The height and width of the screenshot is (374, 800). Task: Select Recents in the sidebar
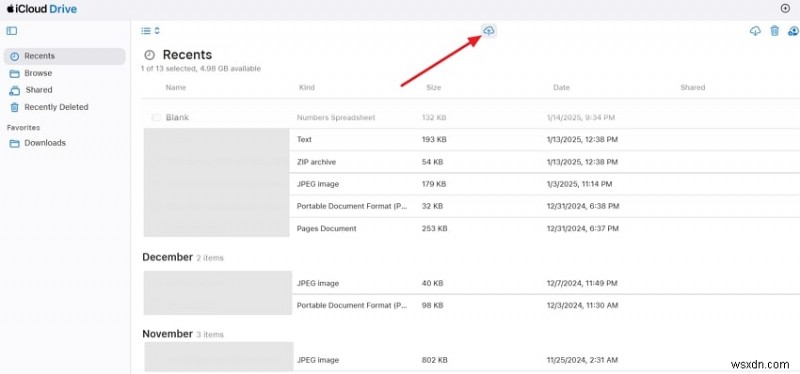pyautogui.click(x=64, y=56)
